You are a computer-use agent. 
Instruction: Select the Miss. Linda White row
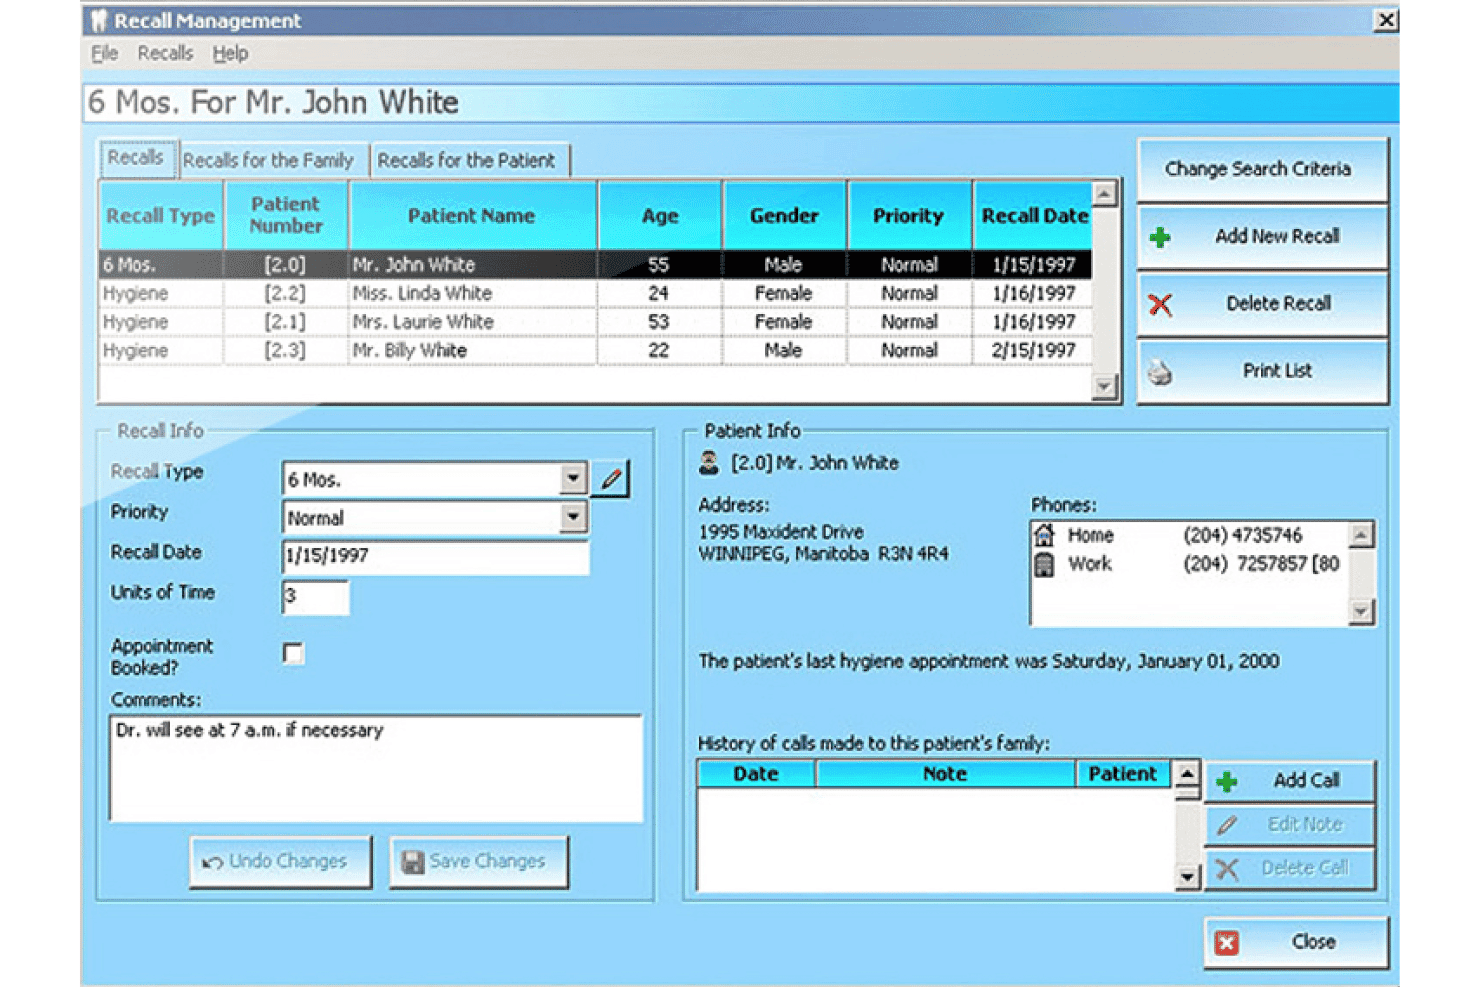[x=596, y=294]
